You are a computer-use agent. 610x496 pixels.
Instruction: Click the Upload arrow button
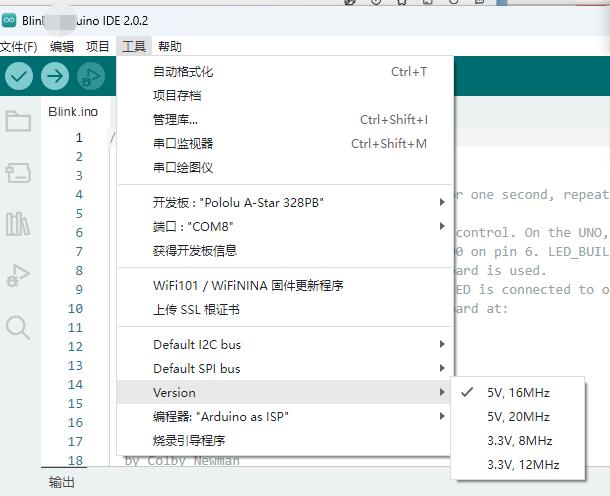click(55, 76)
